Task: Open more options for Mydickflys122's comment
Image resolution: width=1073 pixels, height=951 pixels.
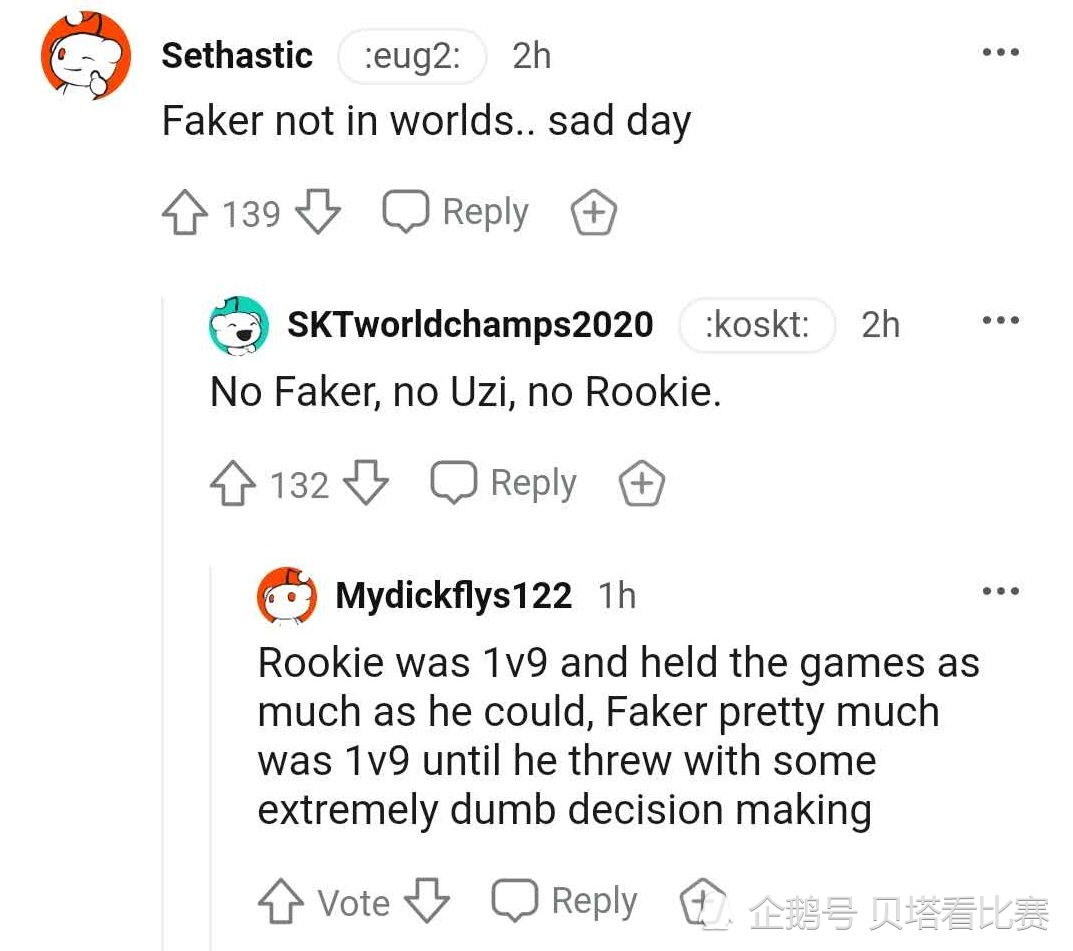Action: [x=1000, y=591]
